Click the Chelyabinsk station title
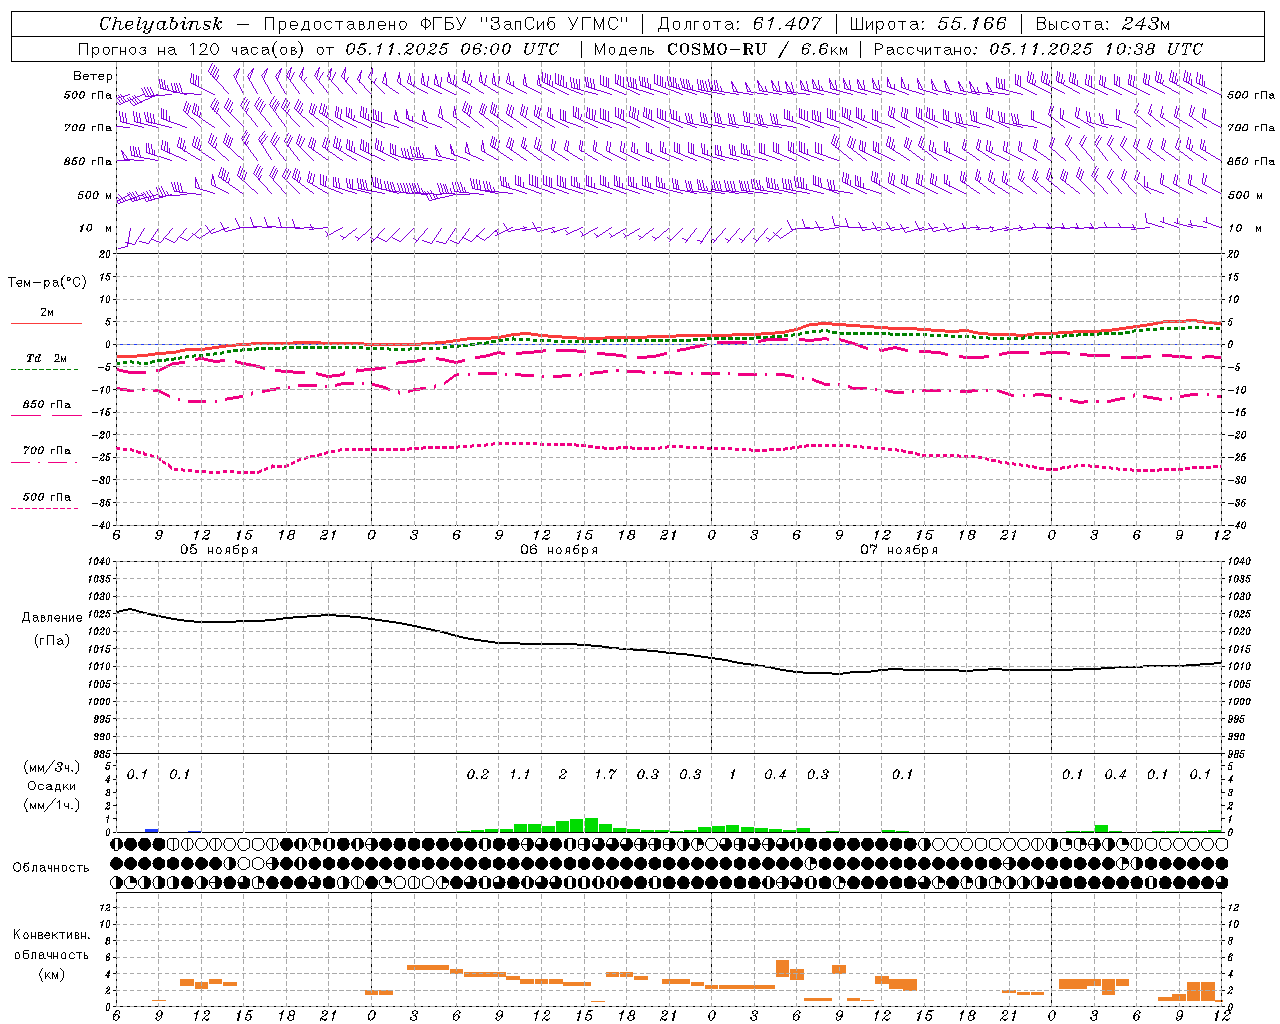Image resolution: width=1280 pixels, height=1024 pixels. coord(161,24)
